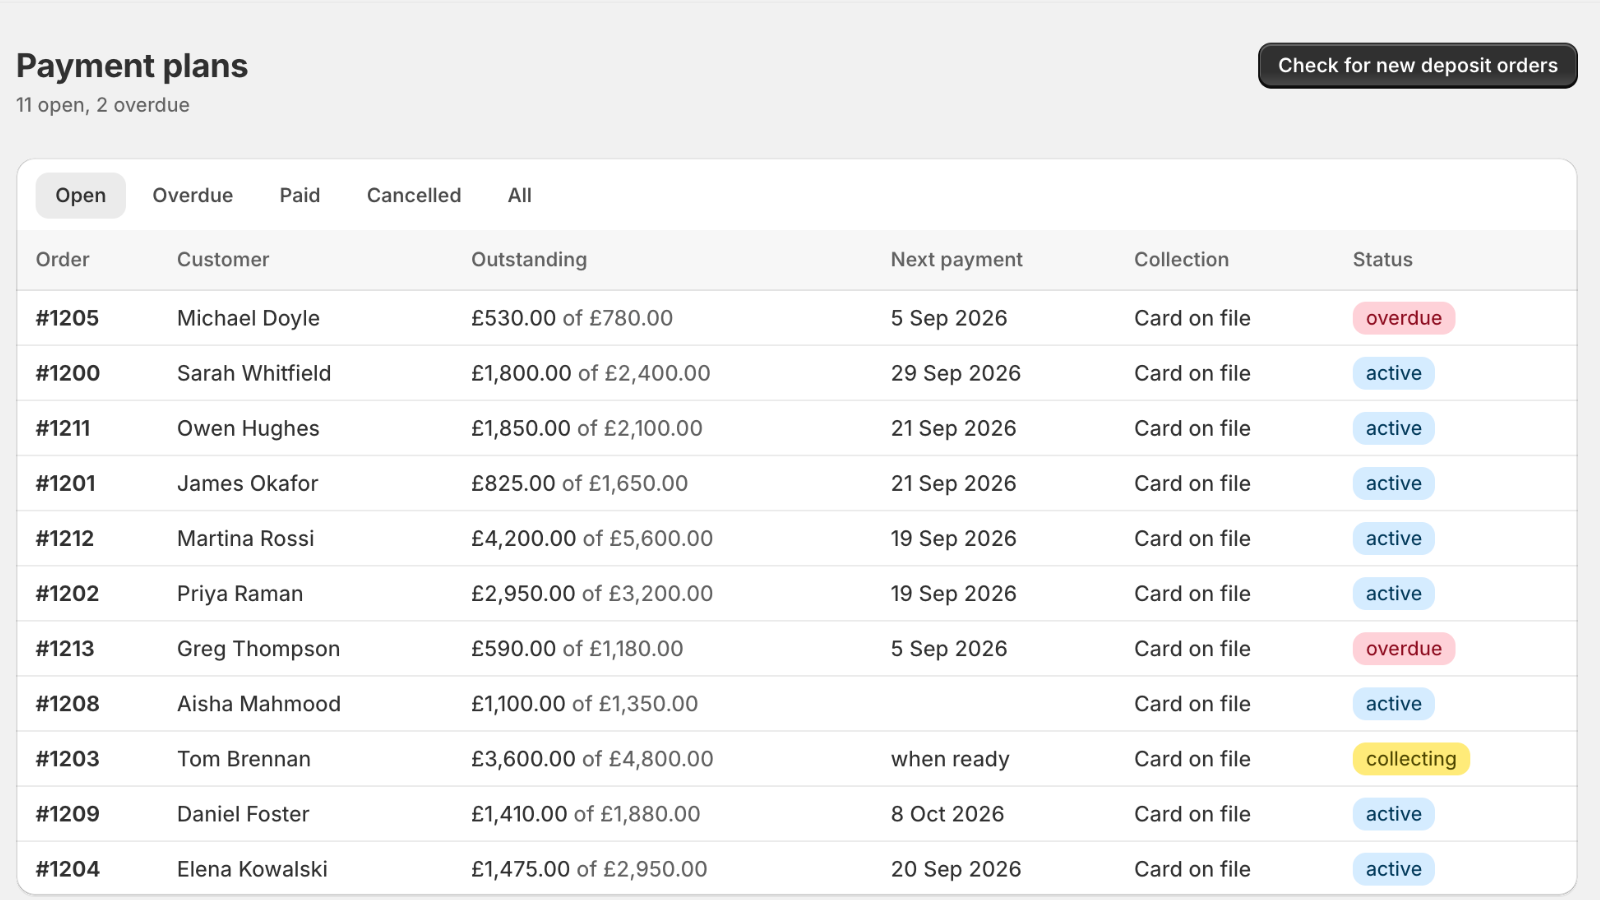The height and width of the screenshot is (900, 1600).
Task: Click the Customer column header
Action: point(223,259)
